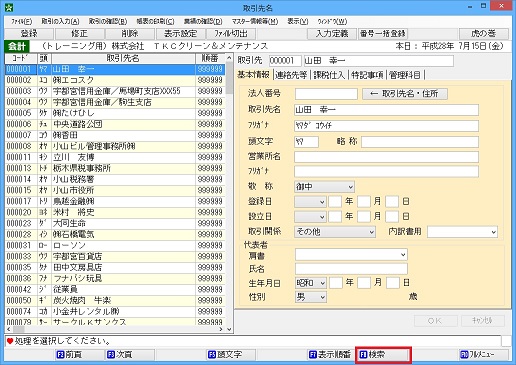Click the 営業所名 input field
Image resolution: width=516 pixels, height=365 pixels.
pos(386,157)
